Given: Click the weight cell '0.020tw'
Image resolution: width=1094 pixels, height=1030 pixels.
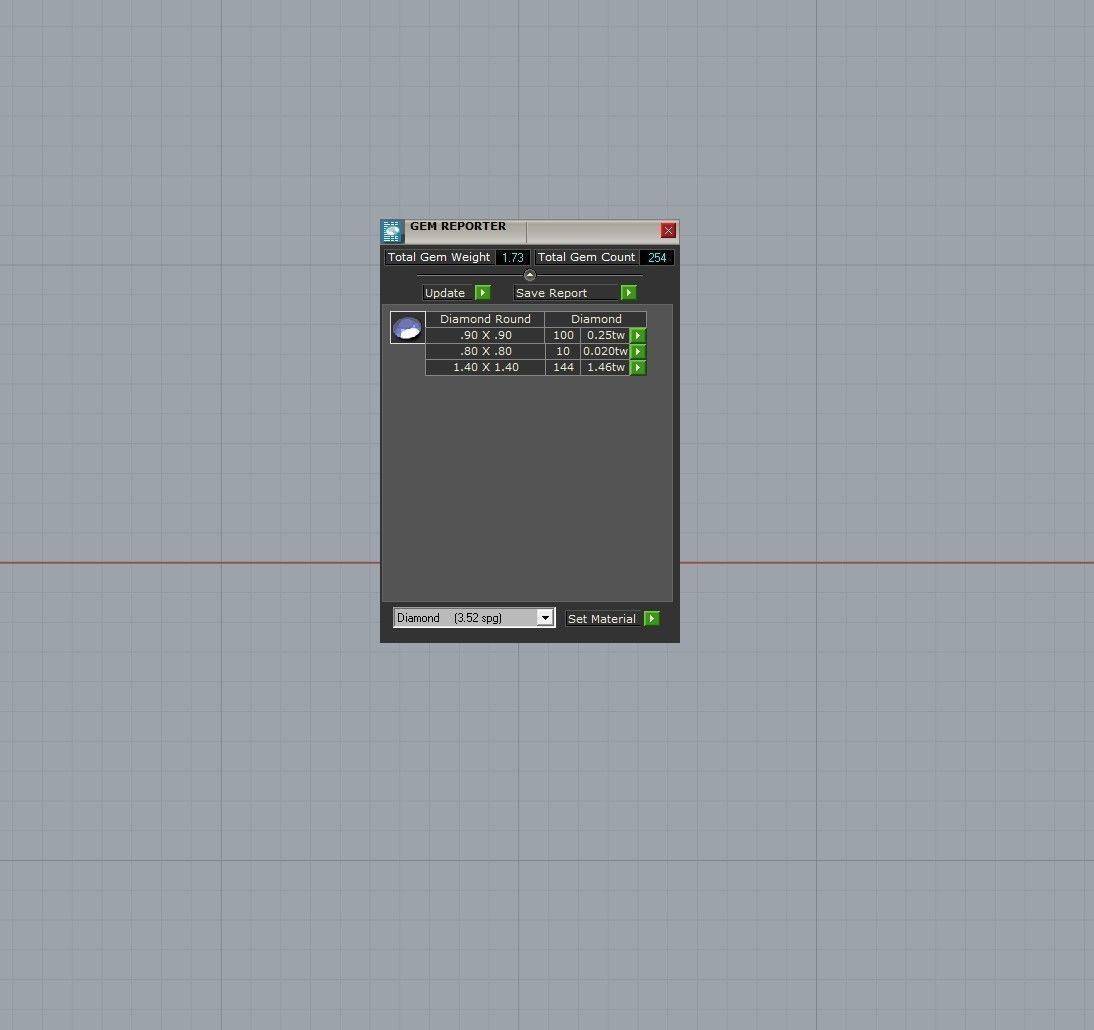Looking at the screenshot, I should click(x=606, y=351).
